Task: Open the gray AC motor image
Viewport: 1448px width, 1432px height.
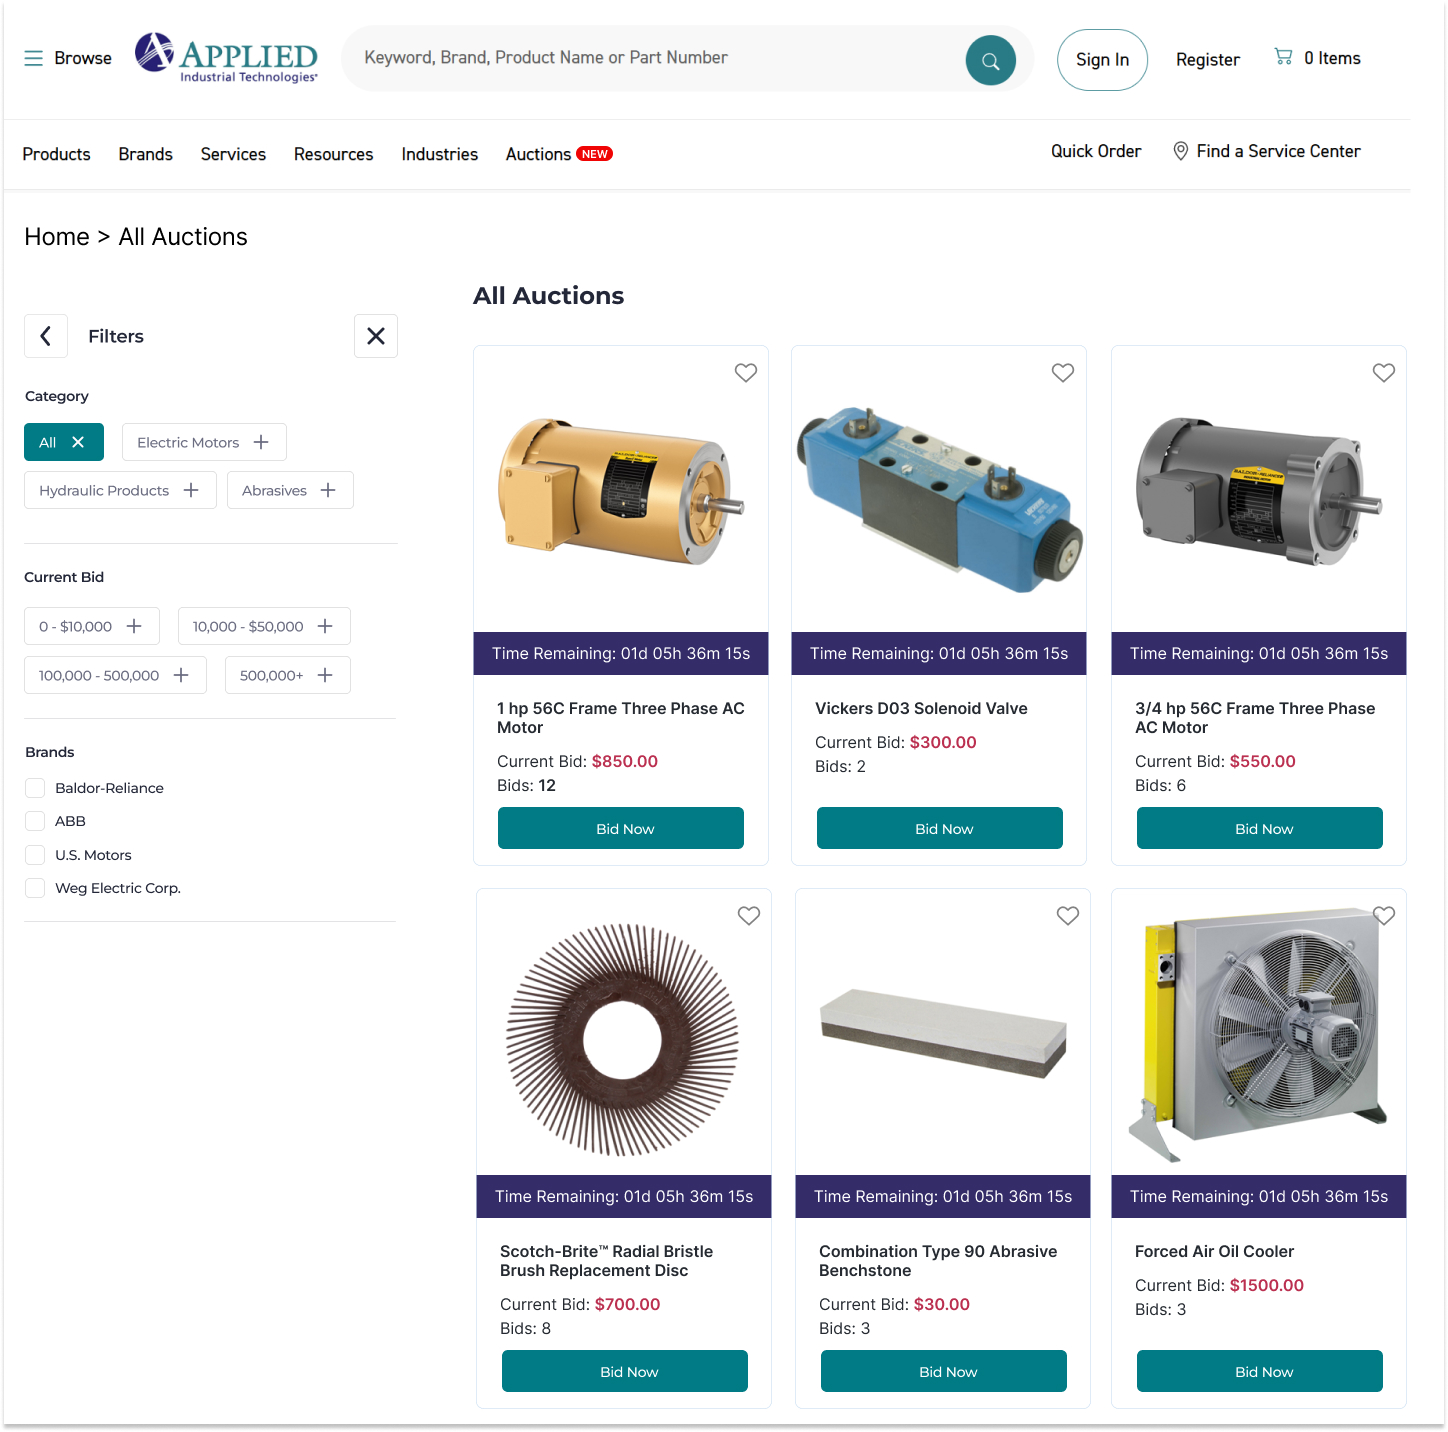Action: (x=1259, y=490)
